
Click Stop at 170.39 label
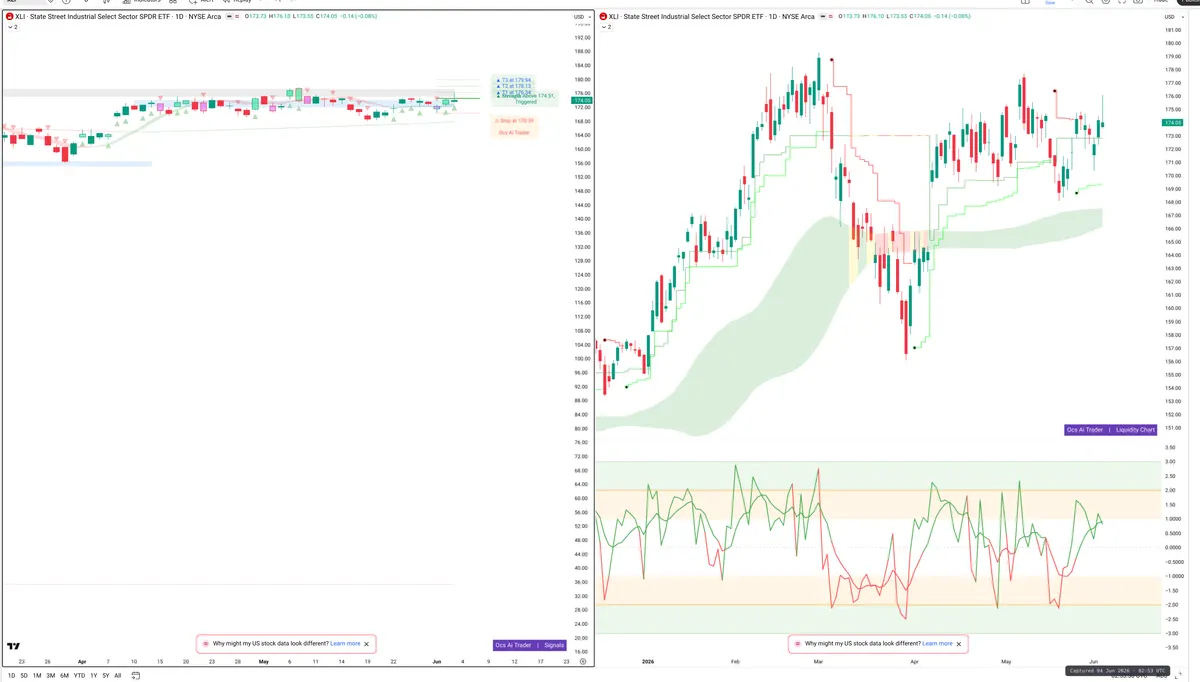516,120
